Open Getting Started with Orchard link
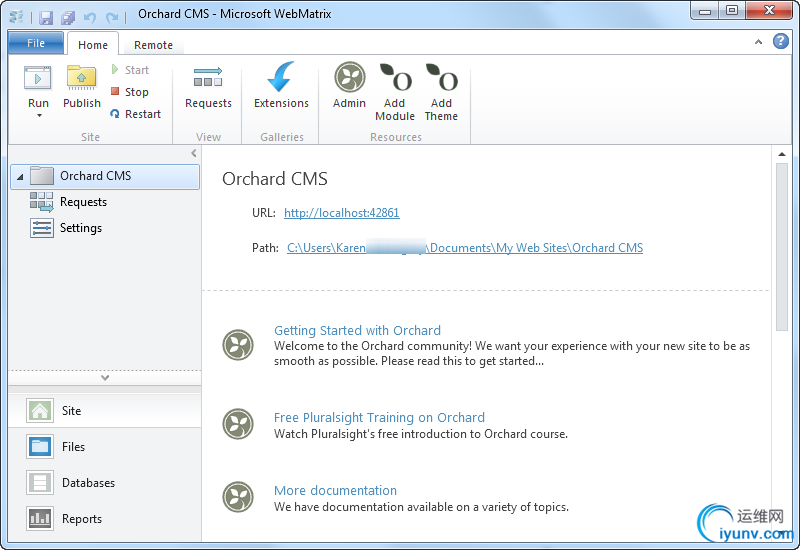Screen dimensions: 800x550 (357, 331)
